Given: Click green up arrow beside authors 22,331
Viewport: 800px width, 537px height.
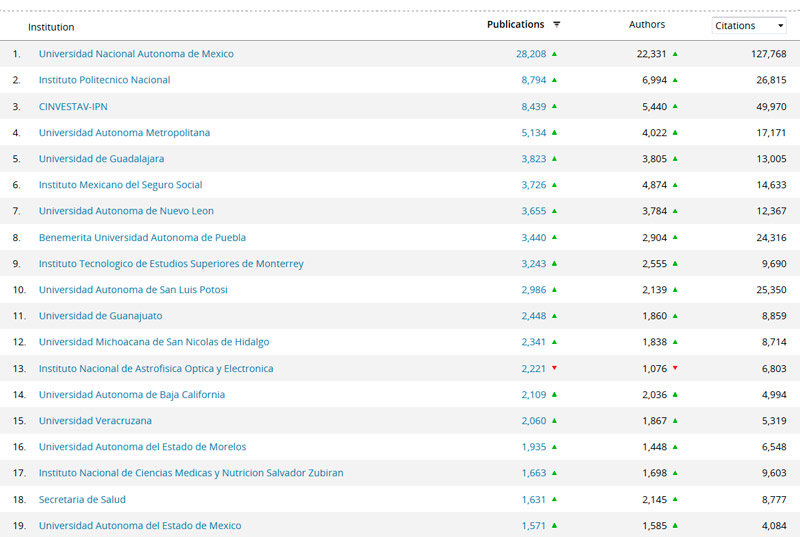Looking at the screenshot, I should pos(675,54).
